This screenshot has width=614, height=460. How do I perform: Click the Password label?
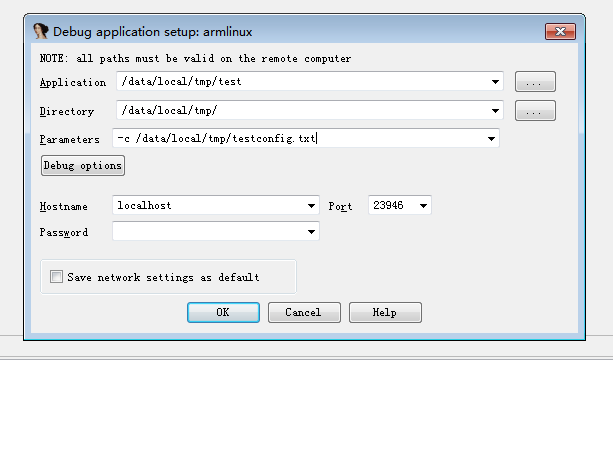tap(64, 233)
